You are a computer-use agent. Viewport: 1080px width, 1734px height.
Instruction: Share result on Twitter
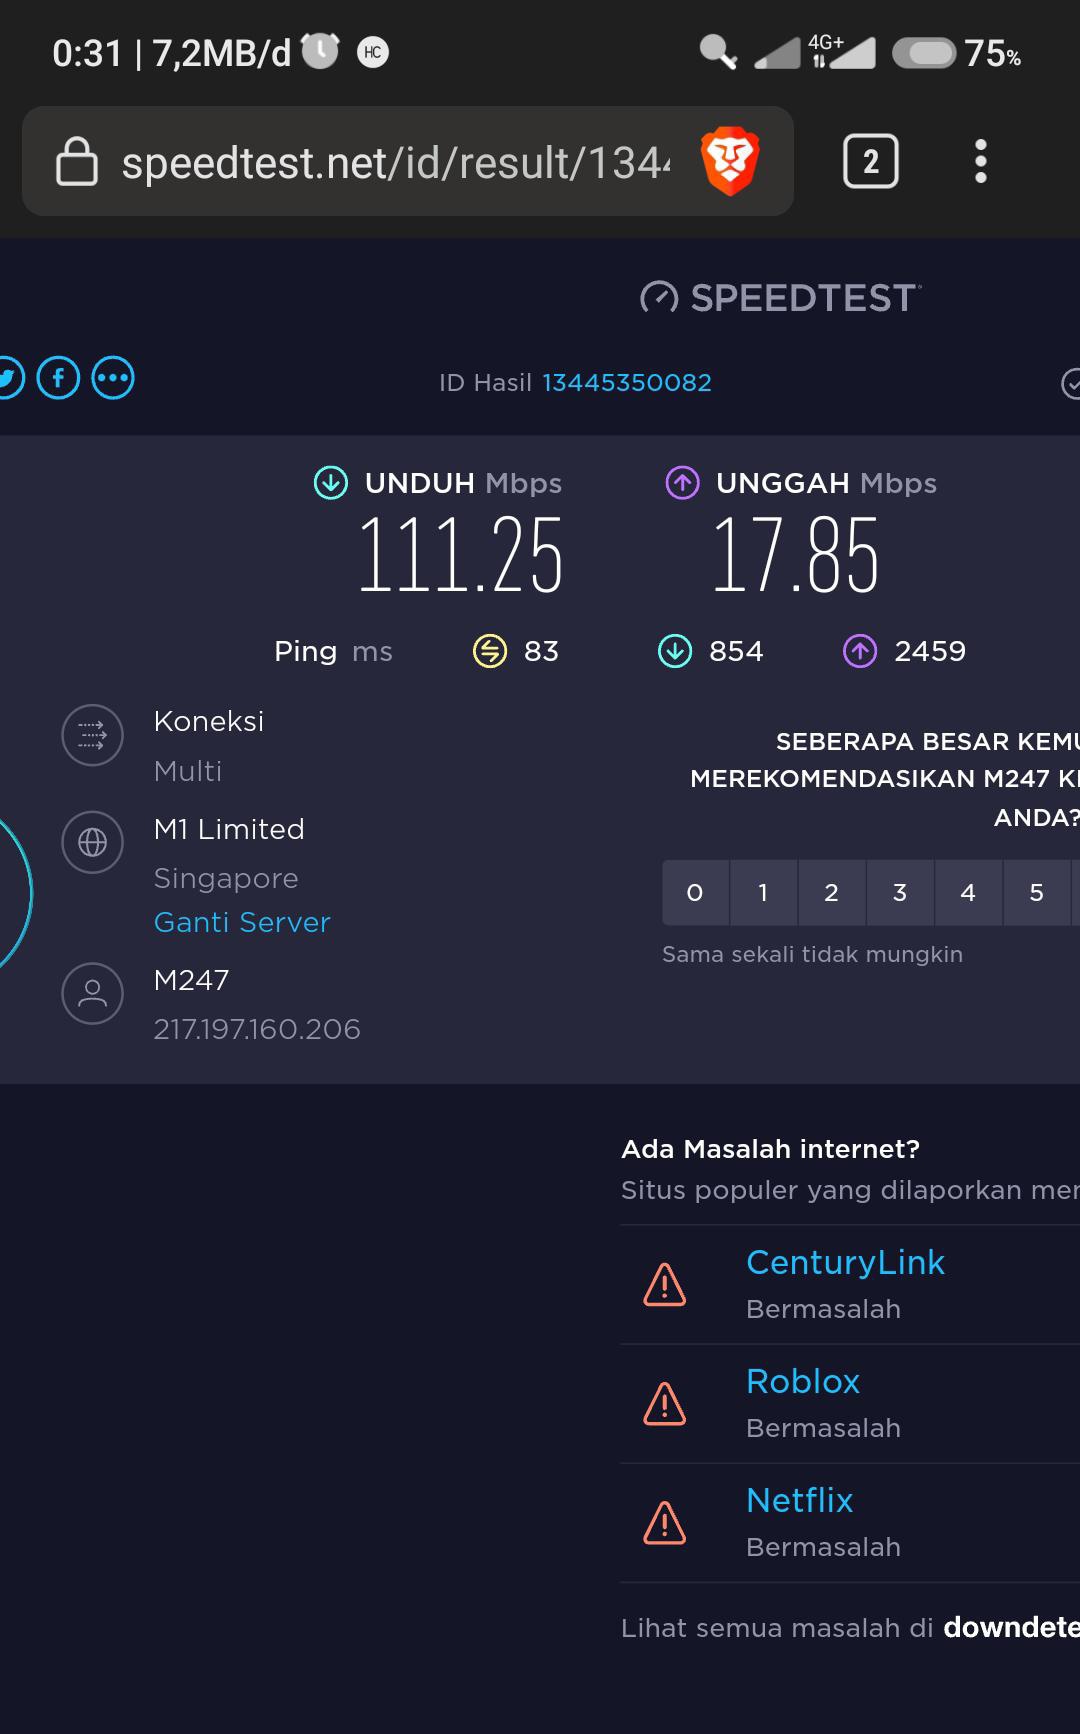pos(7,378)
